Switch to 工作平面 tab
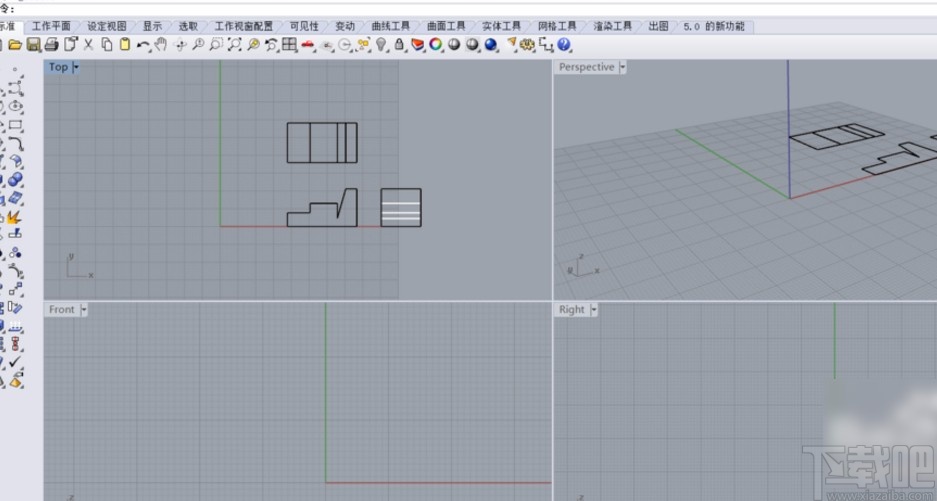Viewport: 937px width, 501px height. pos(51,26)
